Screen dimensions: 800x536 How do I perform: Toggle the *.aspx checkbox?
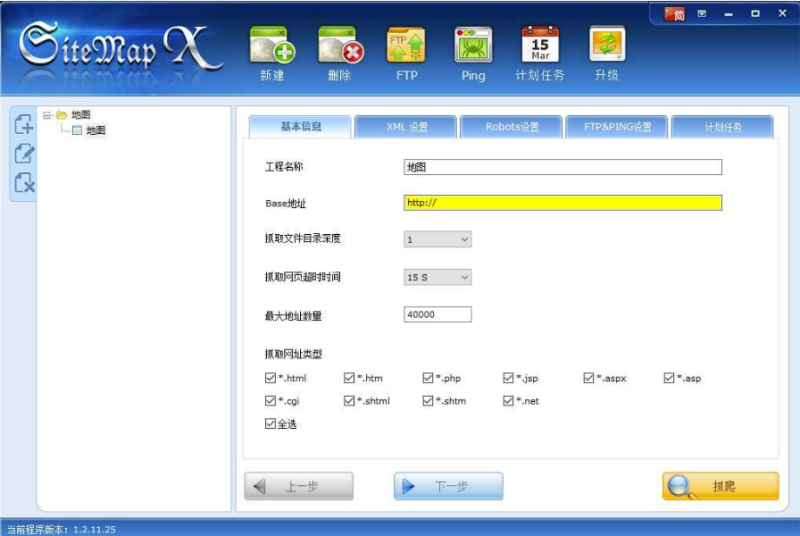pos(590,378)
